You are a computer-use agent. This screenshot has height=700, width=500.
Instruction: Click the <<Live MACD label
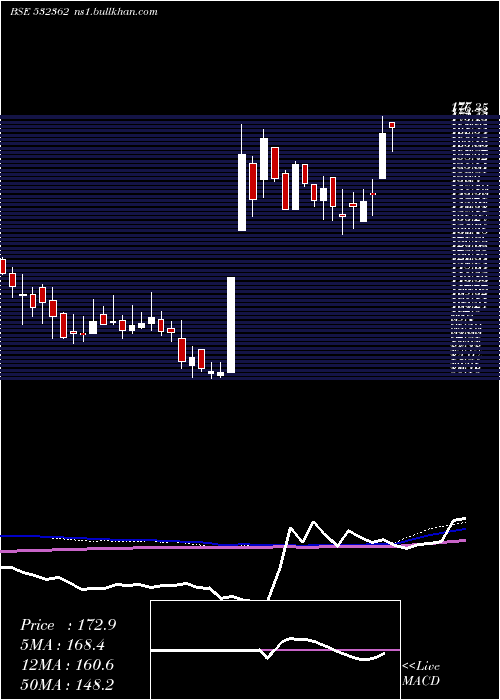pos(421,673)
